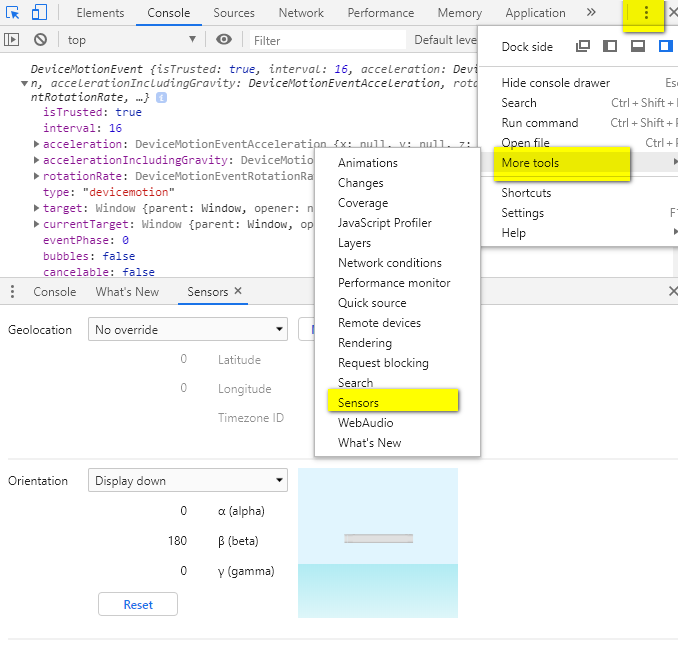Expand the rotationRate property
This screenshot has height=646, width=678.
coord(36,176)
